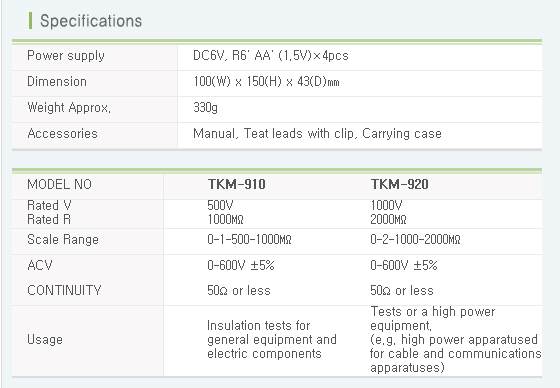Viewport: 560px width, 388px height.
Task: Click the DC6V battery specification text
Action: coord(270,56)
